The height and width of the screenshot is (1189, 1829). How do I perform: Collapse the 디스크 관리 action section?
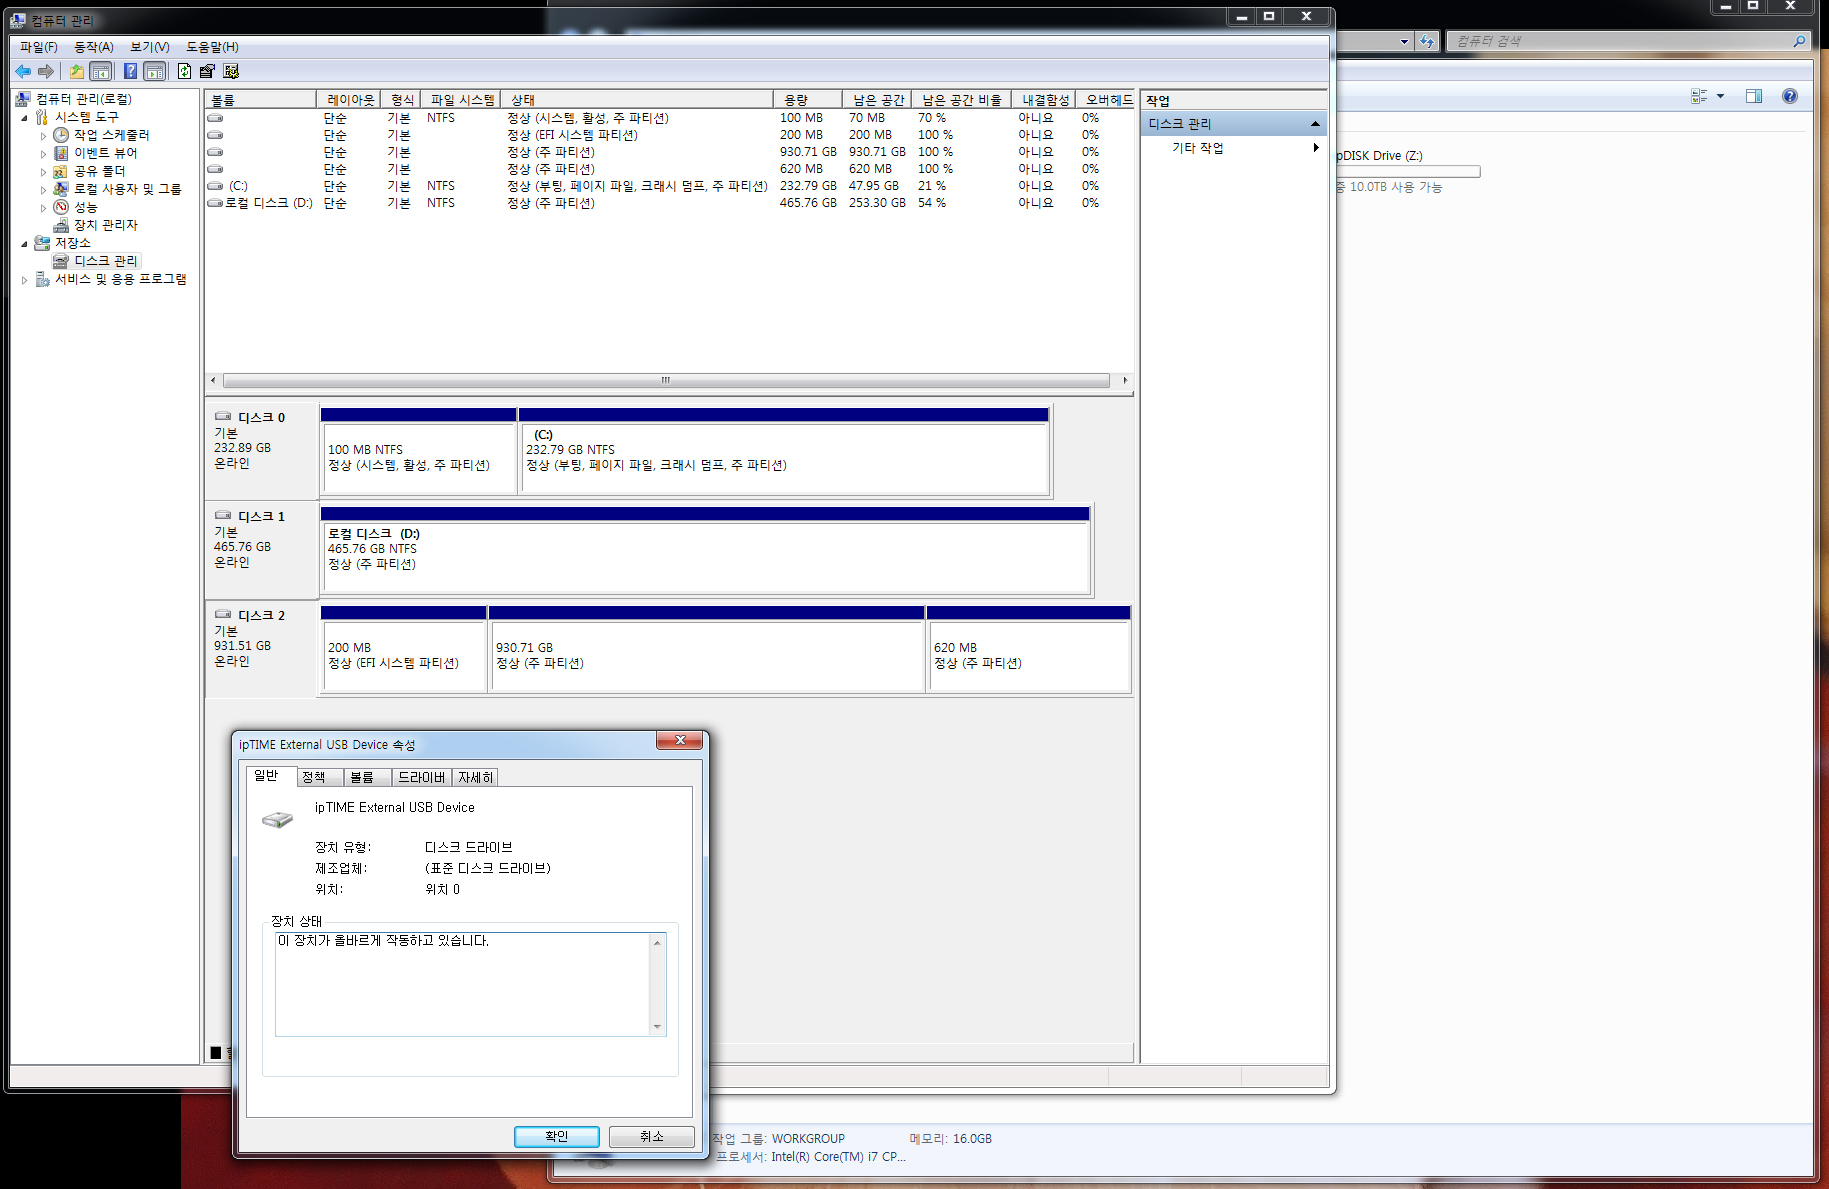tap(1315, 124)
